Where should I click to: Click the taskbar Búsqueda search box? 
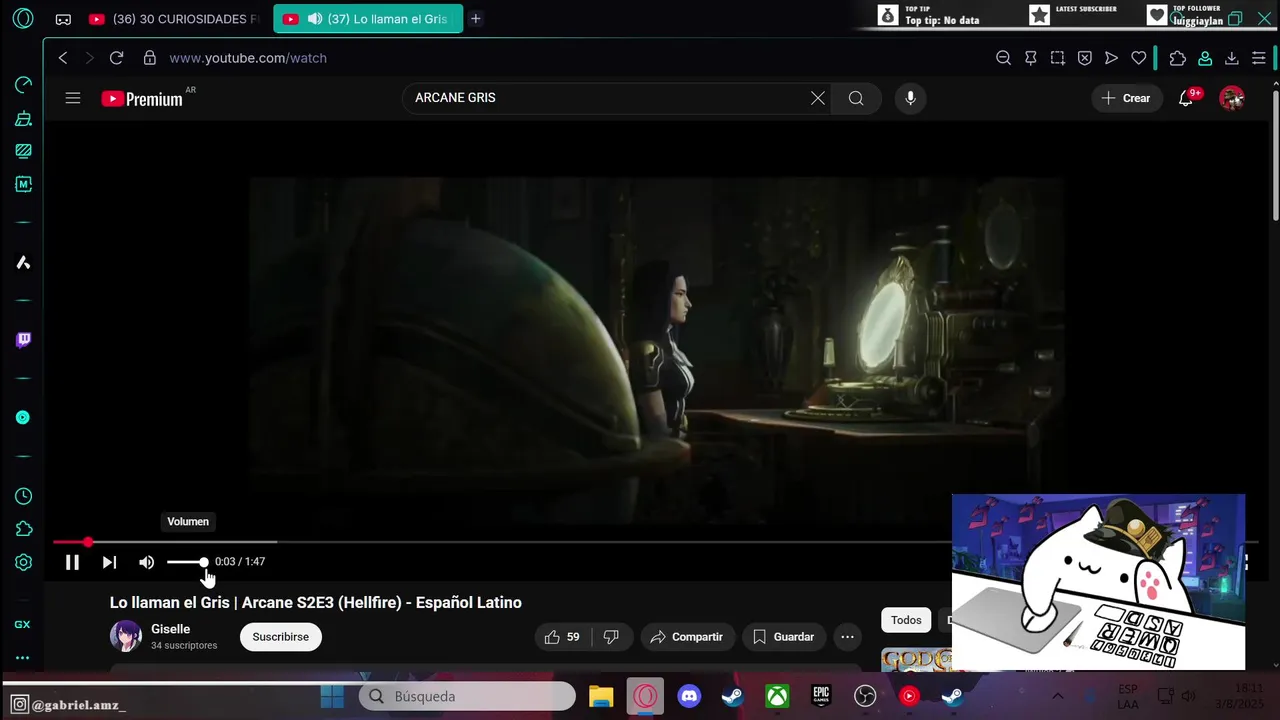(x=467, y=696)
